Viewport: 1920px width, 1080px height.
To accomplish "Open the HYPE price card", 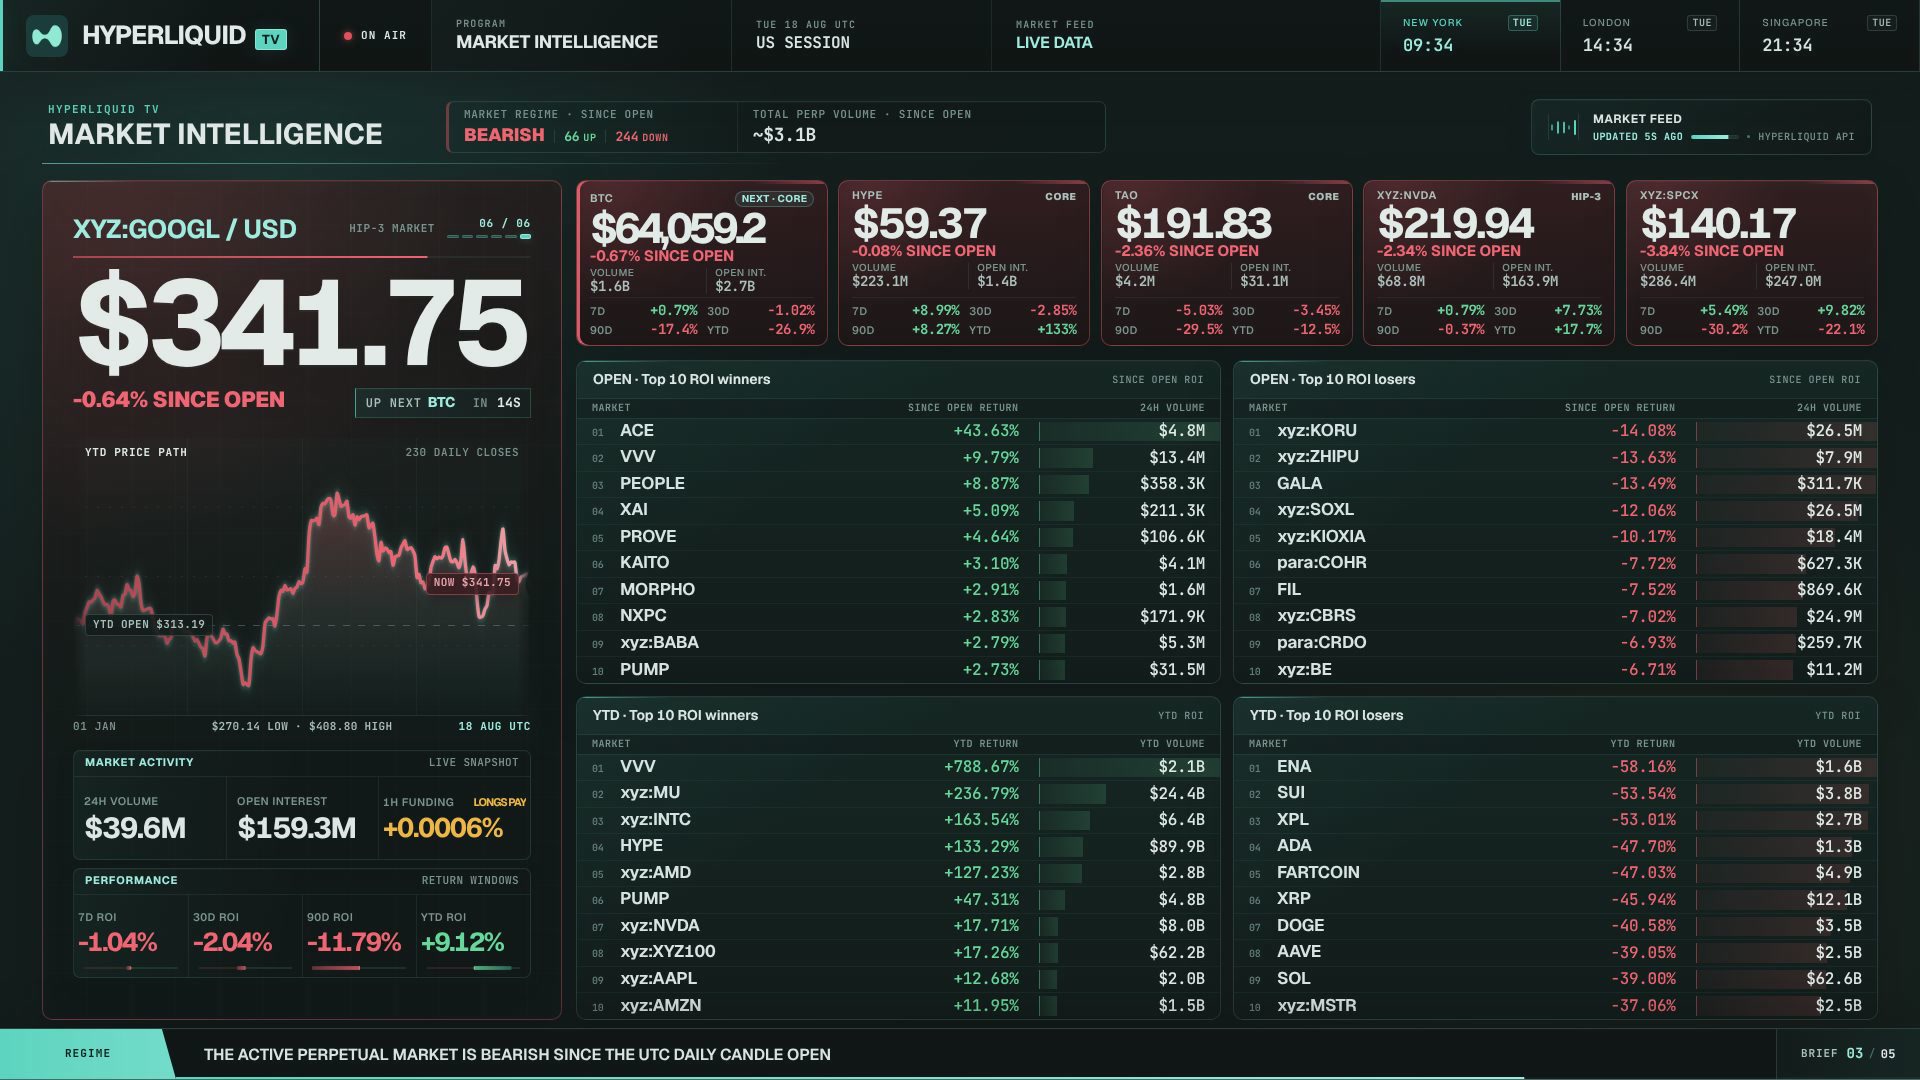I will 964,263.
